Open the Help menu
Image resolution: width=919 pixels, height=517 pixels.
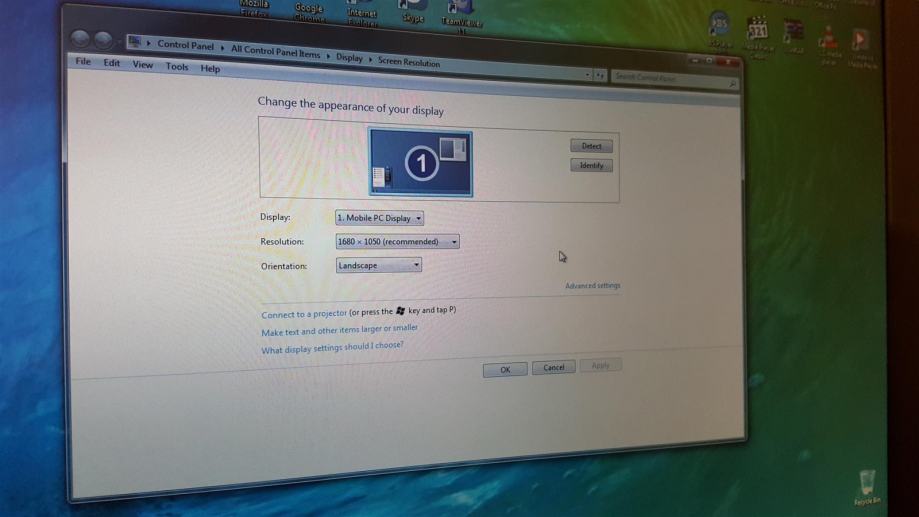210,69
